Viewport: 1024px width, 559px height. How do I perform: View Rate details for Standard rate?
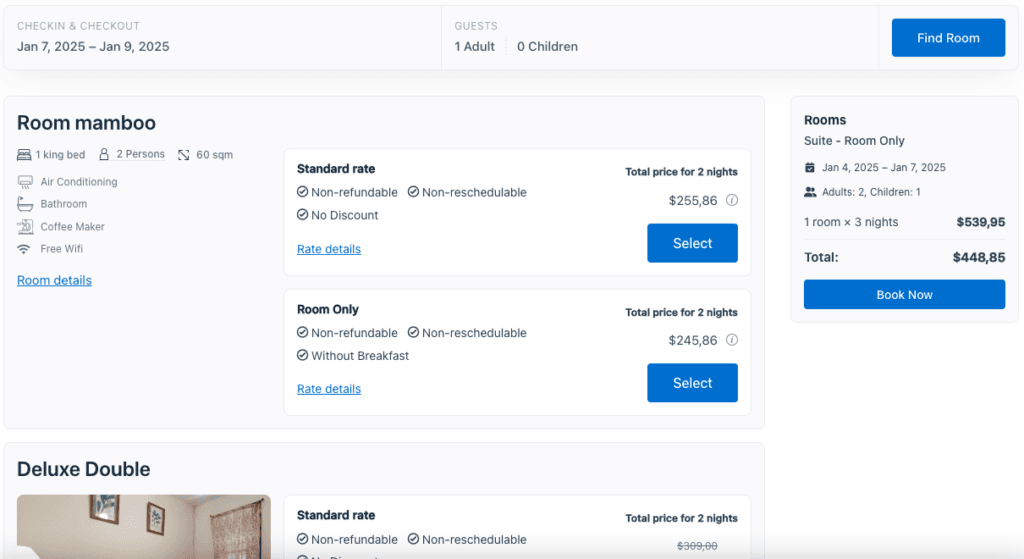tap(329, 249)
